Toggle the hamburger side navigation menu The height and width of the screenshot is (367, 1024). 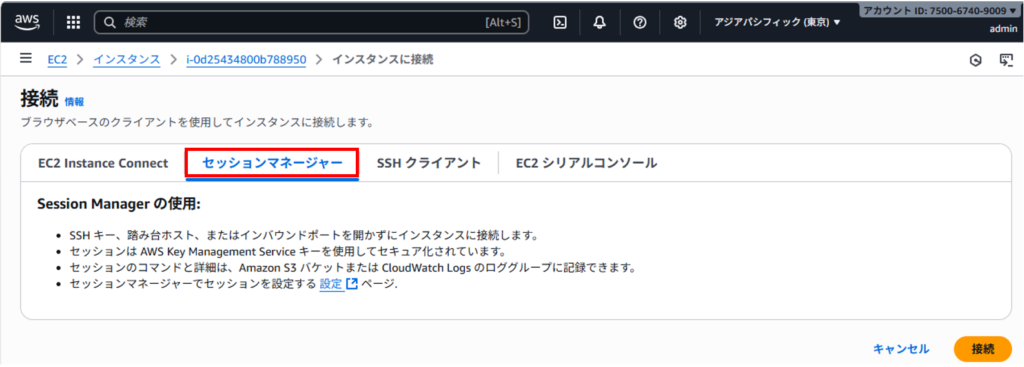[x=26, y=59]
